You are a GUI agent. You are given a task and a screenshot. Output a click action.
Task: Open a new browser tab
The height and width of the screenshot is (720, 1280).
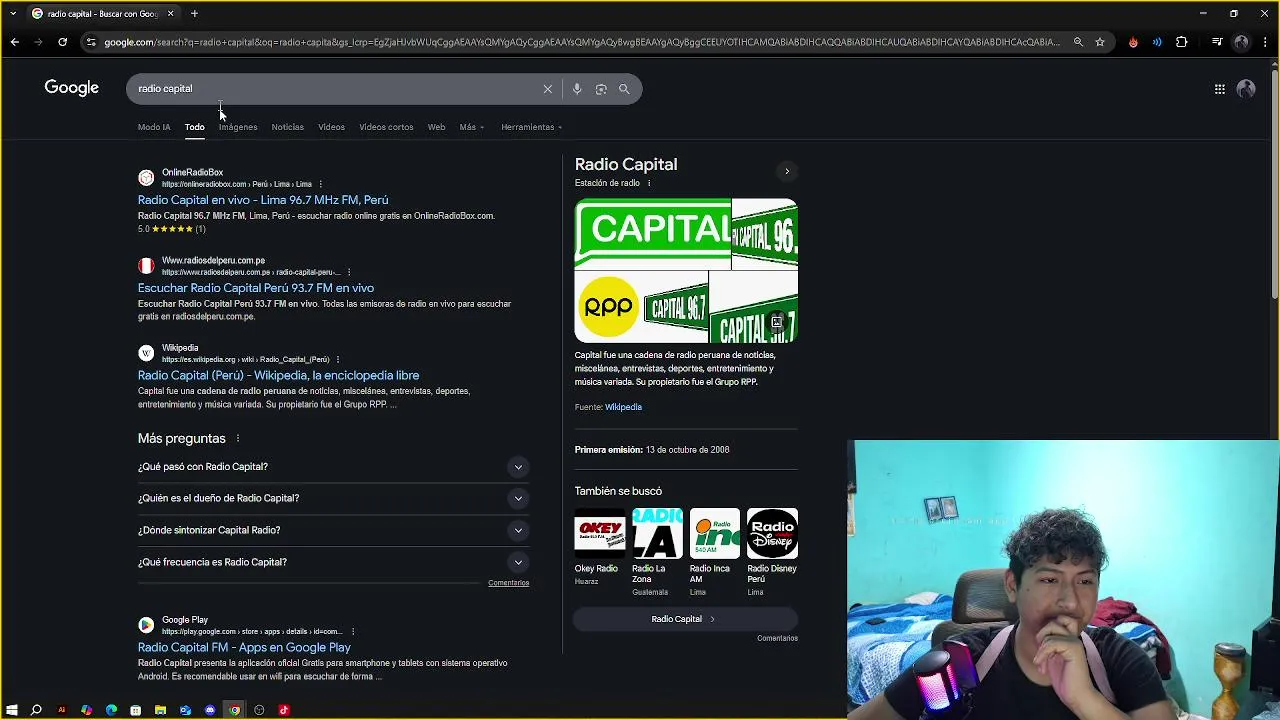(x=194, y=14)
